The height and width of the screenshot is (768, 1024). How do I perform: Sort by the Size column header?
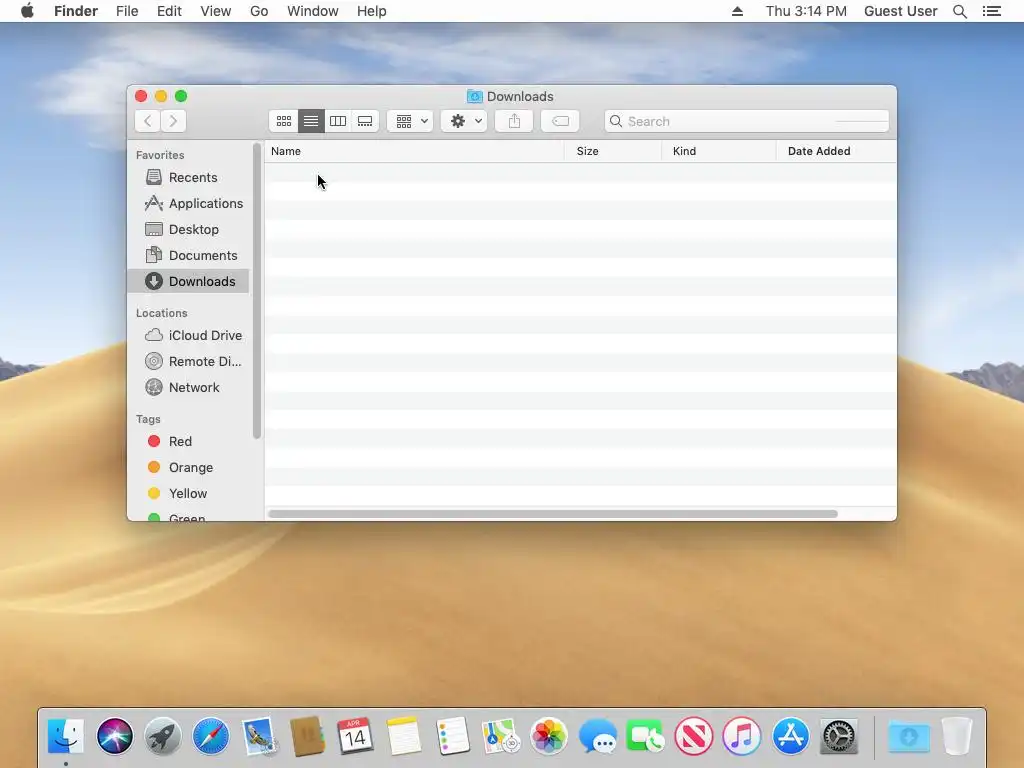(x=613, y=151)
